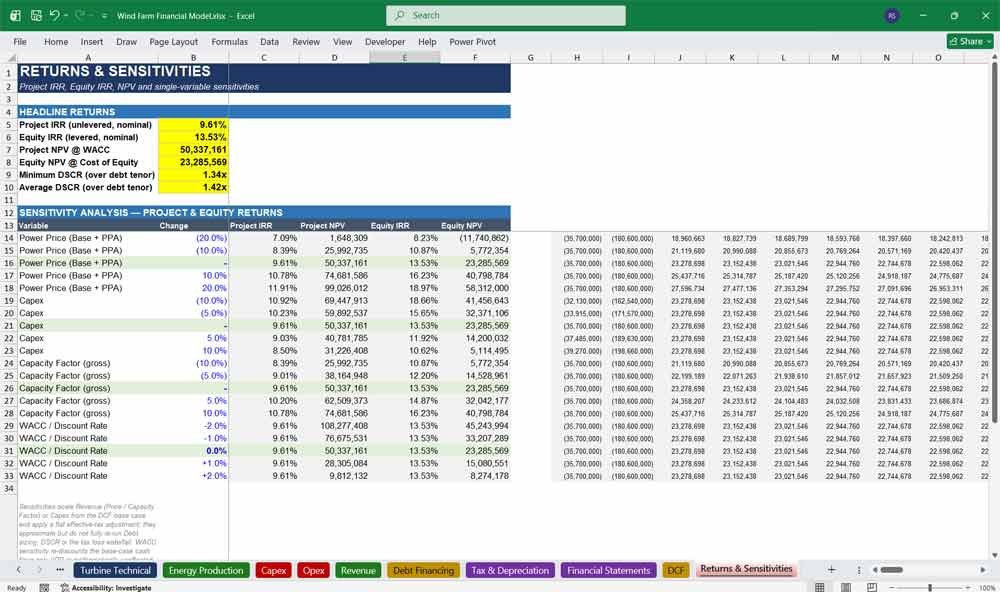
Task: Open the Power Pivot ribbon tab
Action: tap(472, 41)
